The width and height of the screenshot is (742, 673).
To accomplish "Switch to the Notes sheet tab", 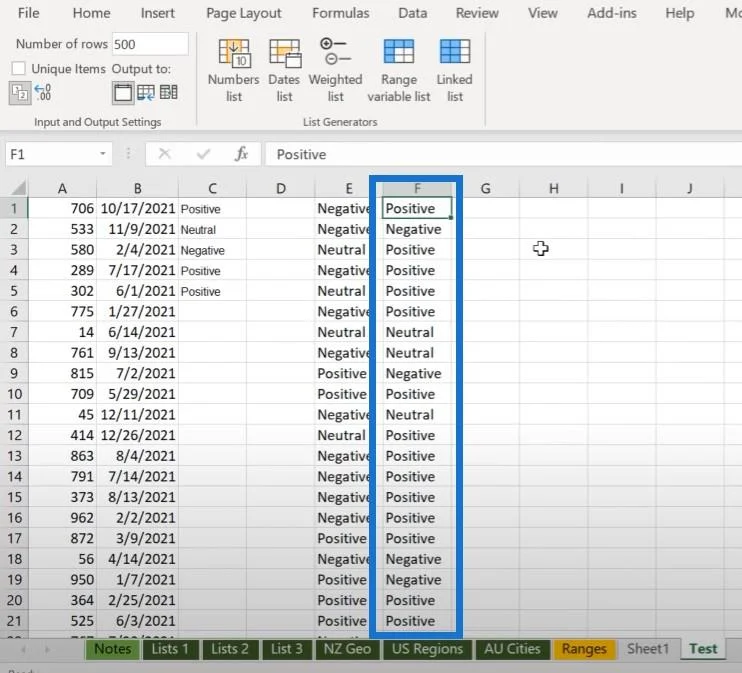I will 113,649.
